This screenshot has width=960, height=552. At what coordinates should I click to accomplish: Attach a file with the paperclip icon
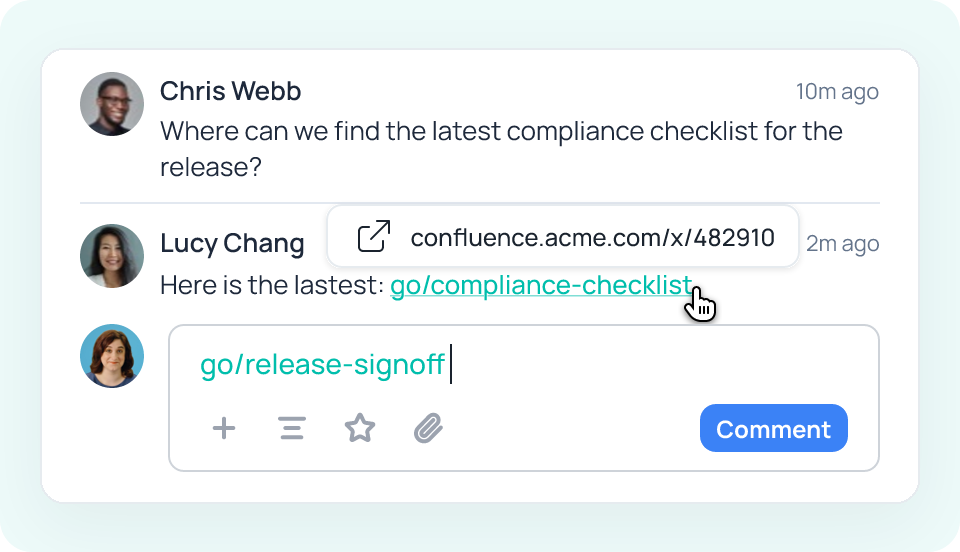(428, 428)
